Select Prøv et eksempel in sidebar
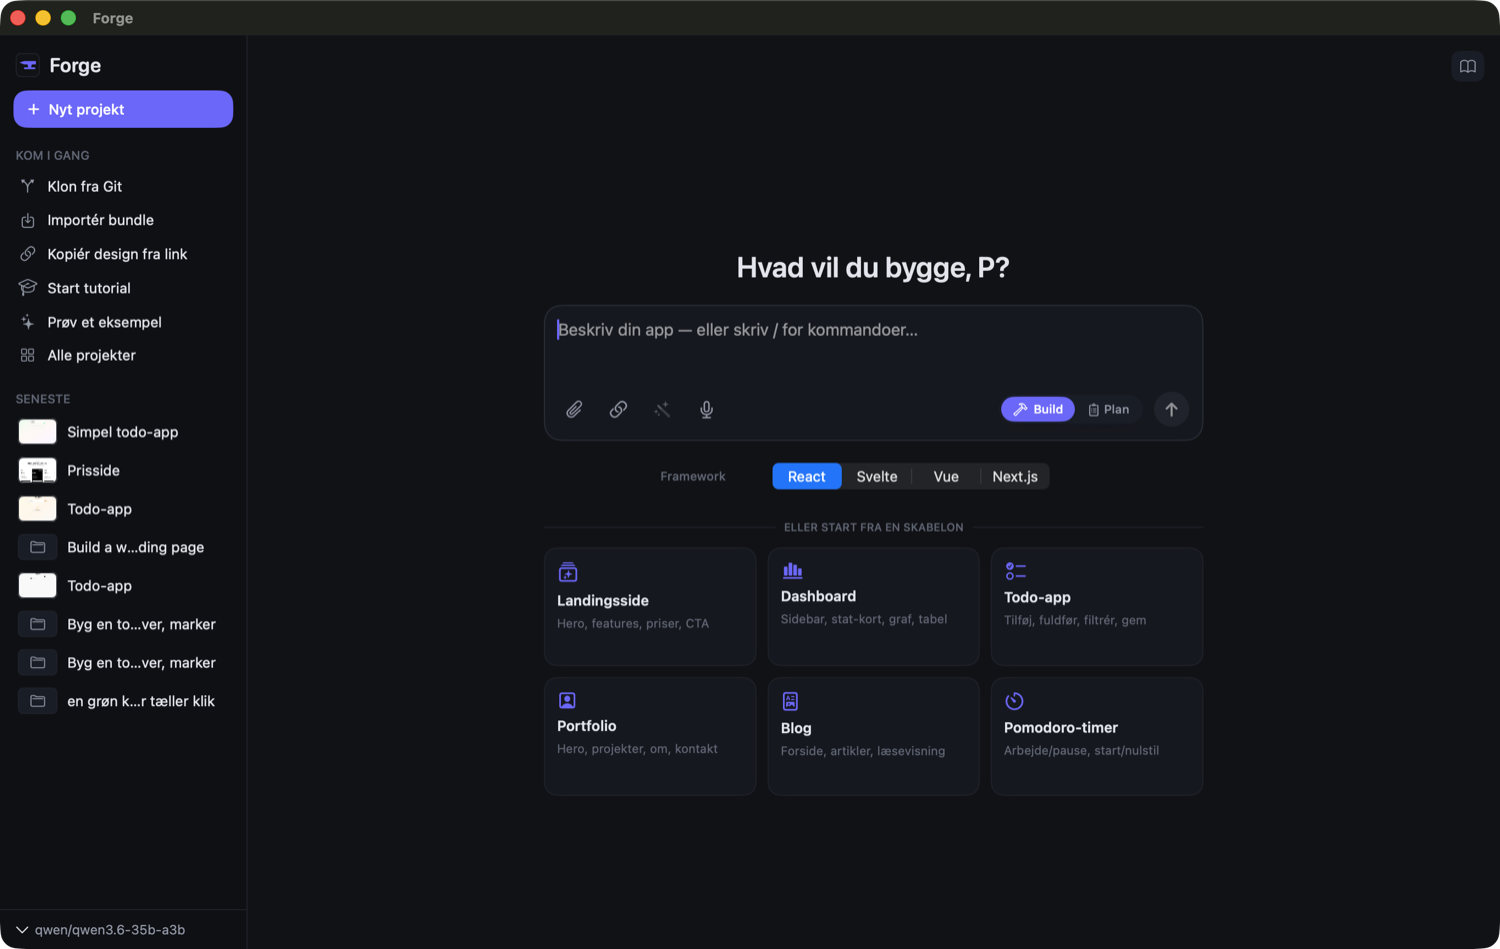1500x949 pixels. [123, 322]
